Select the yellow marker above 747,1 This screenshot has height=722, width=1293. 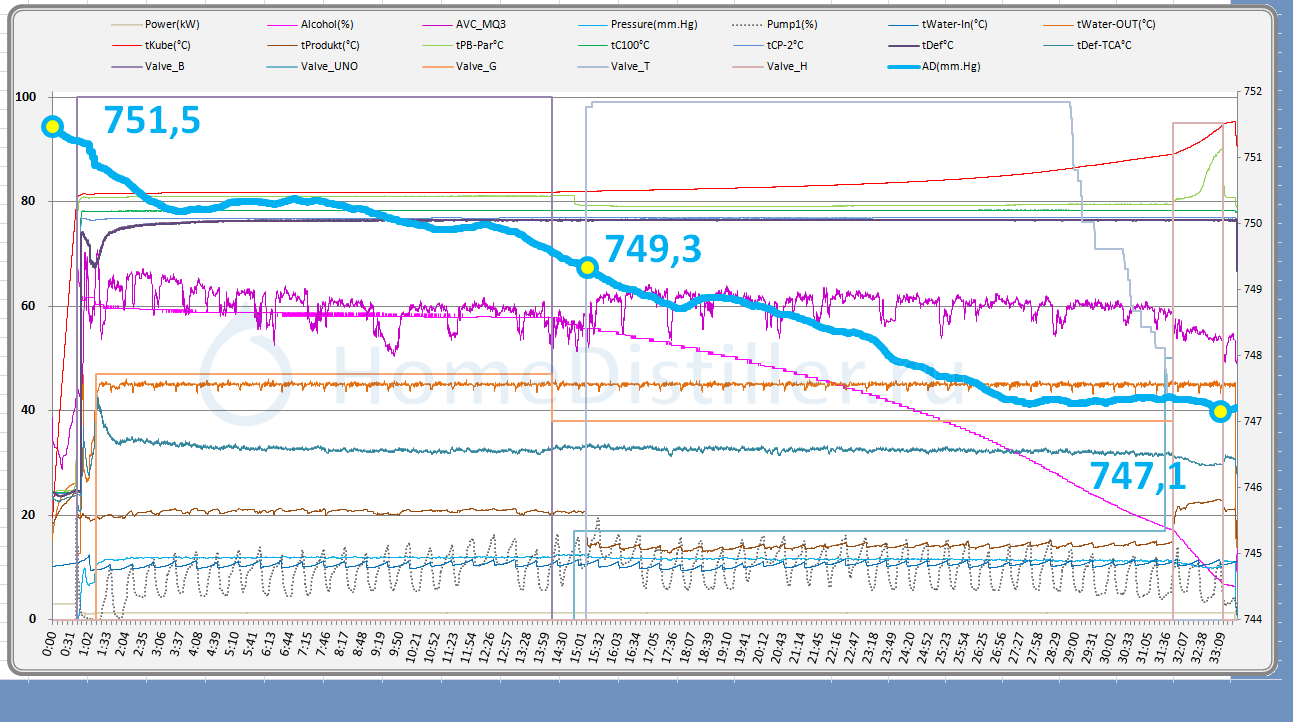pyautogui.click(x=1220, y=411)
